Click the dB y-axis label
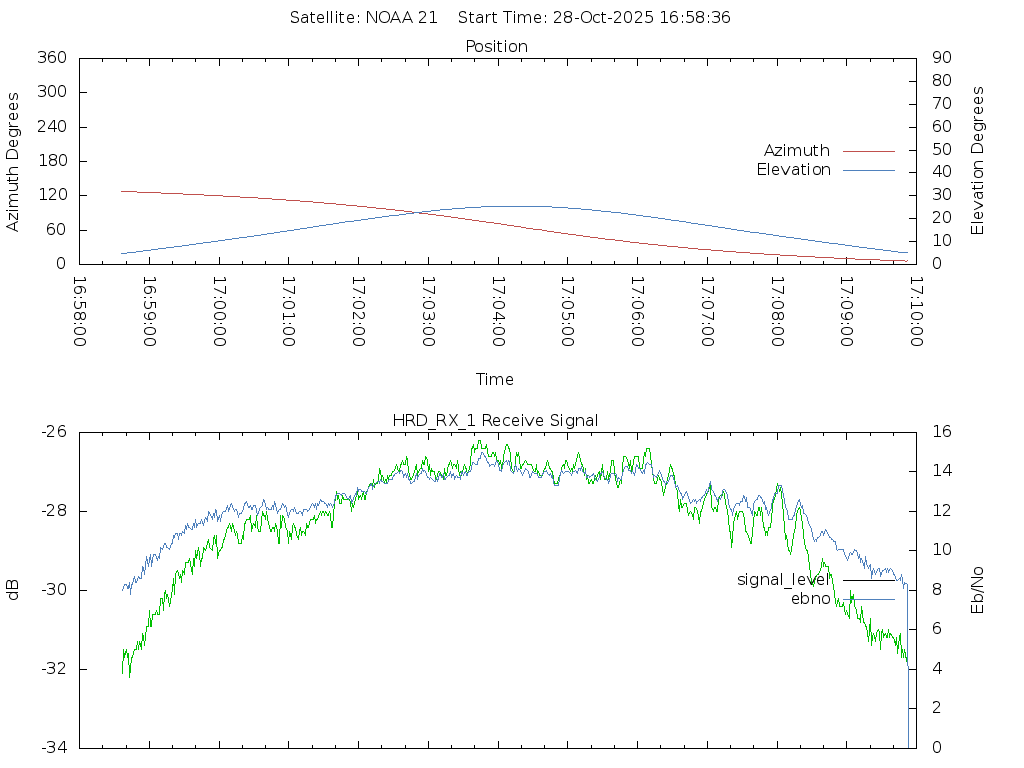The height and width of the screenshot is (768, 1024). pyautogui.click(x=13, y=589)
